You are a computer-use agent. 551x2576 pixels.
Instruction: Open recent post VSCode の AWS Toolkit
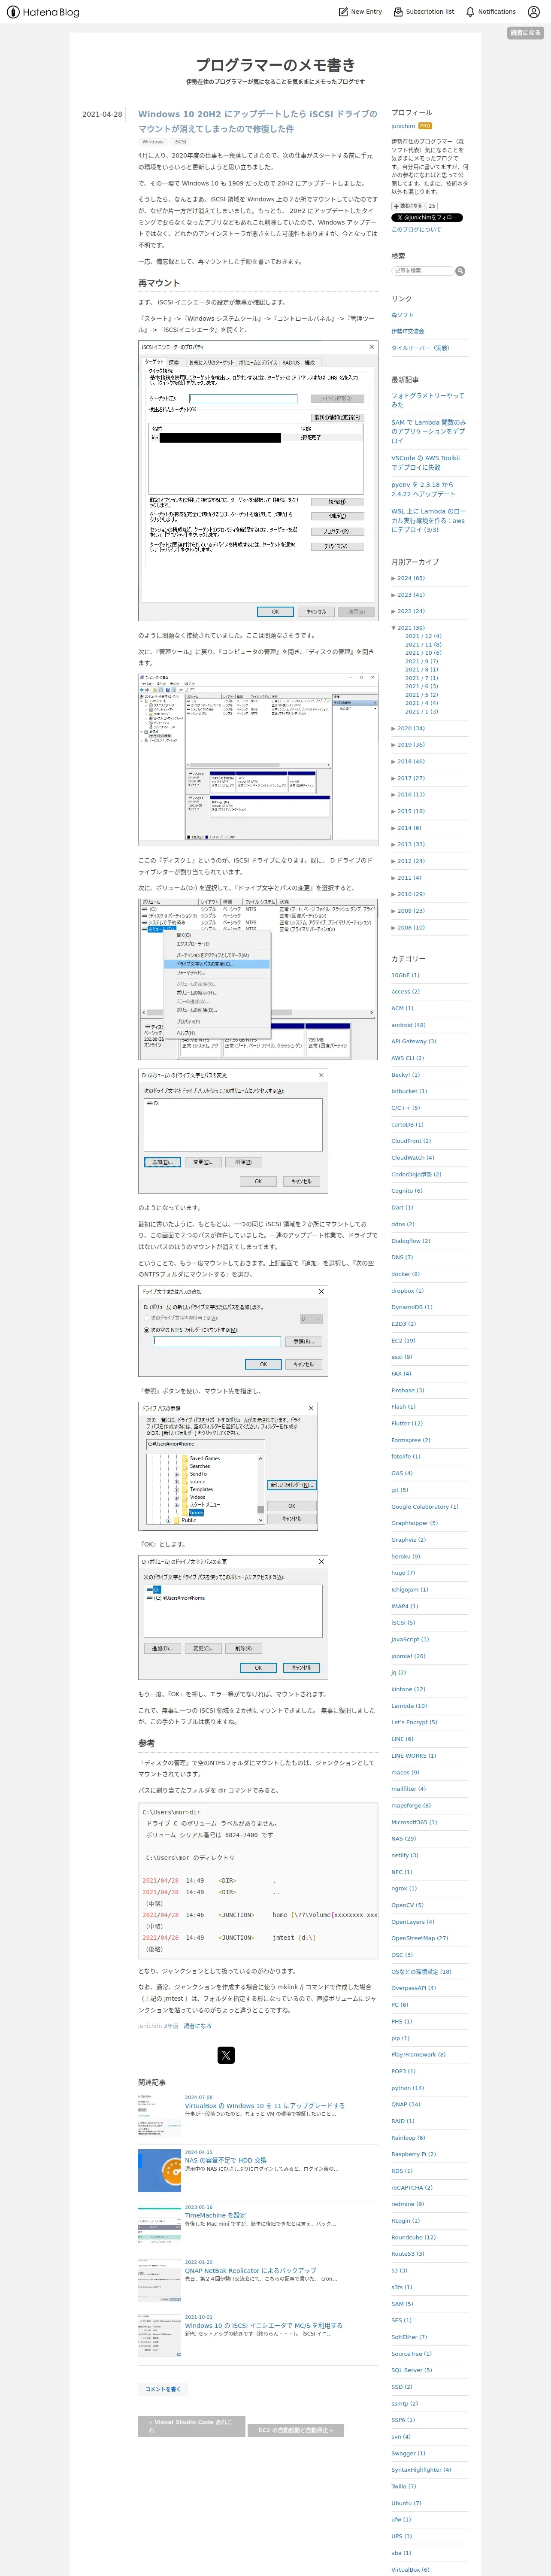tap(426, 463)
